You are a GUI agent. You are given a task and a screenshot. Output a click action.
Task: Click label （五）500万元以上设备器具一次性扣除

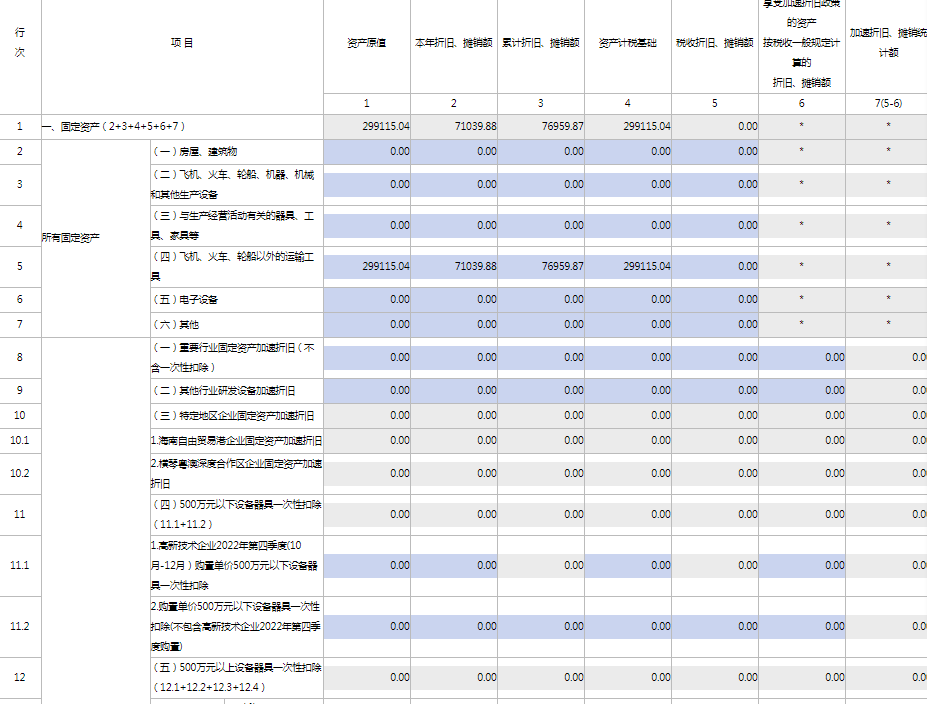click(236, 677)
